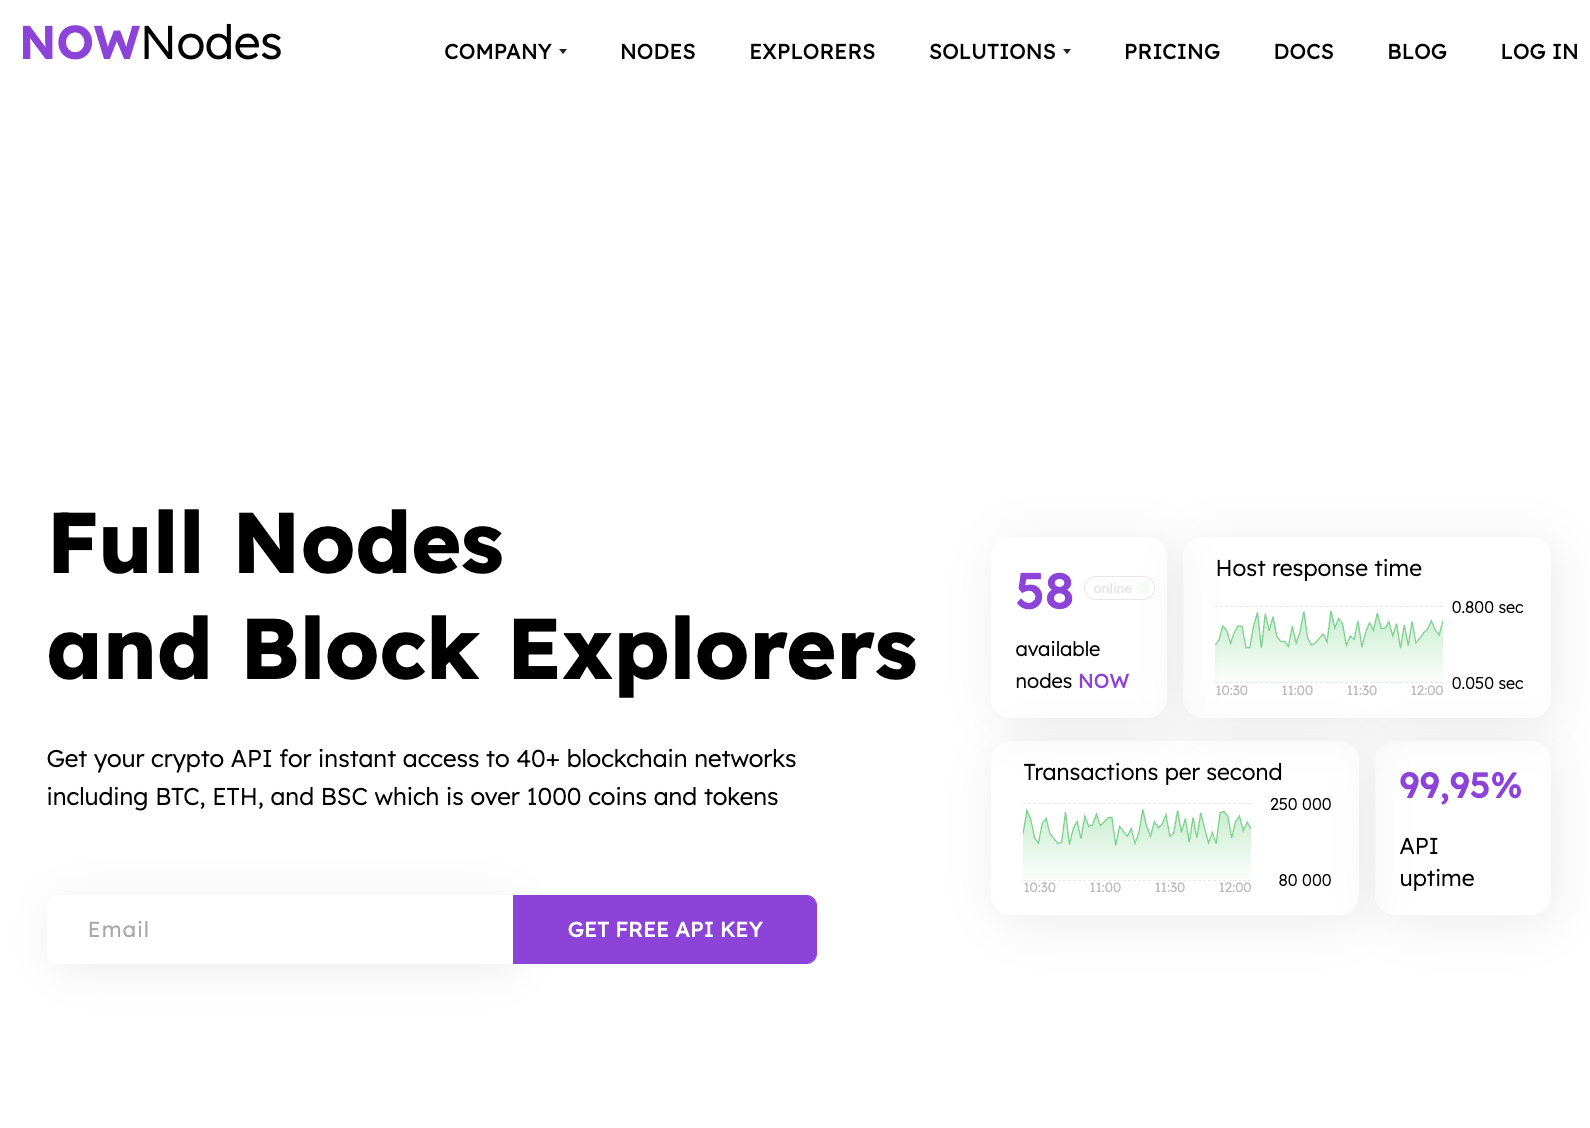Click the purple 'NOW' text after nodes
1590x1128 pixels.
(x=1103, y=681)
